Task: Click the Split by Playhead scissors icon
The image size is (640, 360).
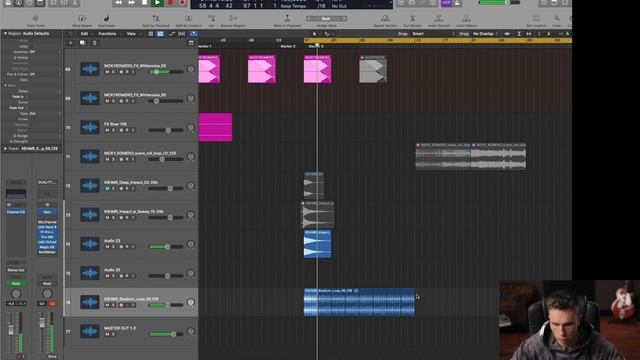Action: pos(156,18)
